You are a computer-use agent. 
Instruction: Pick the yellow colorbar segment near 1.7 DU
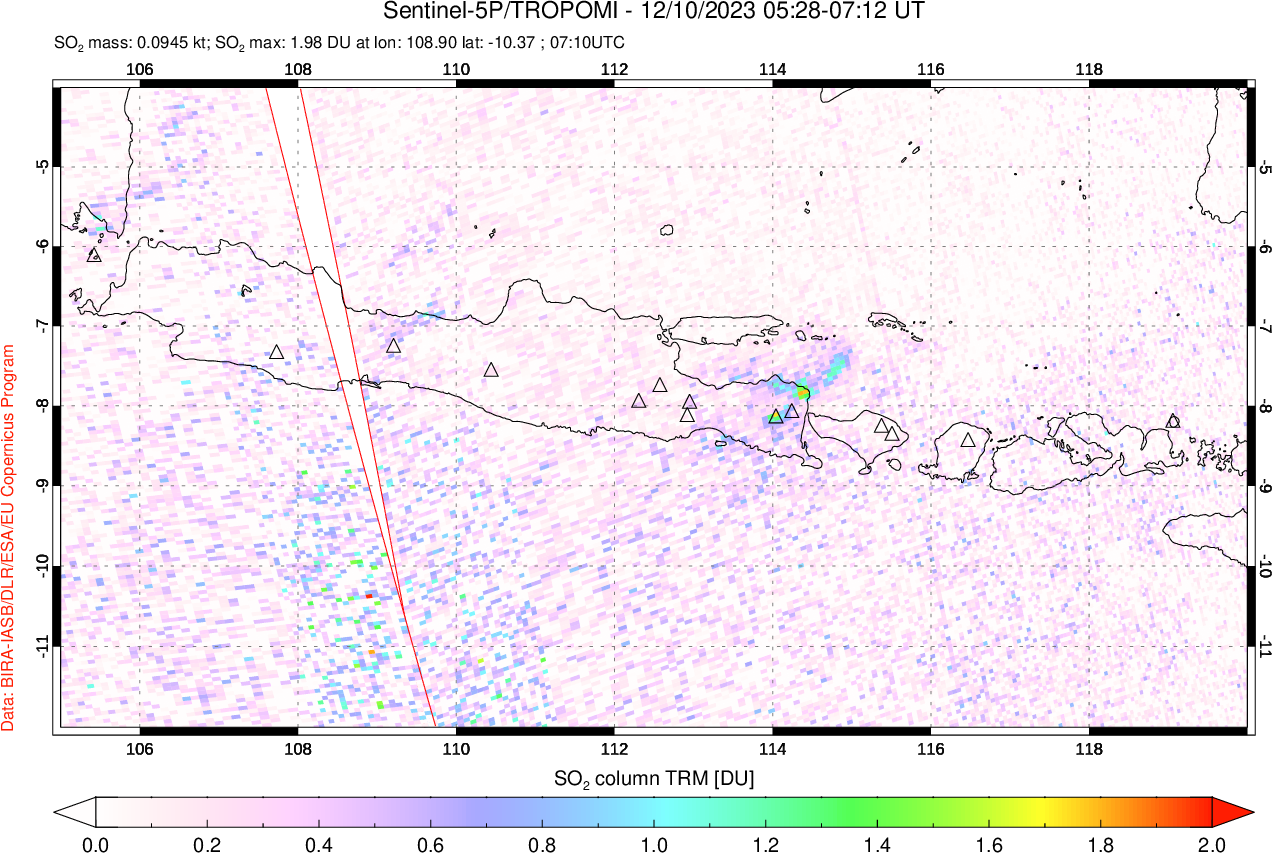pyautogui.click(x=1044, y=811)
